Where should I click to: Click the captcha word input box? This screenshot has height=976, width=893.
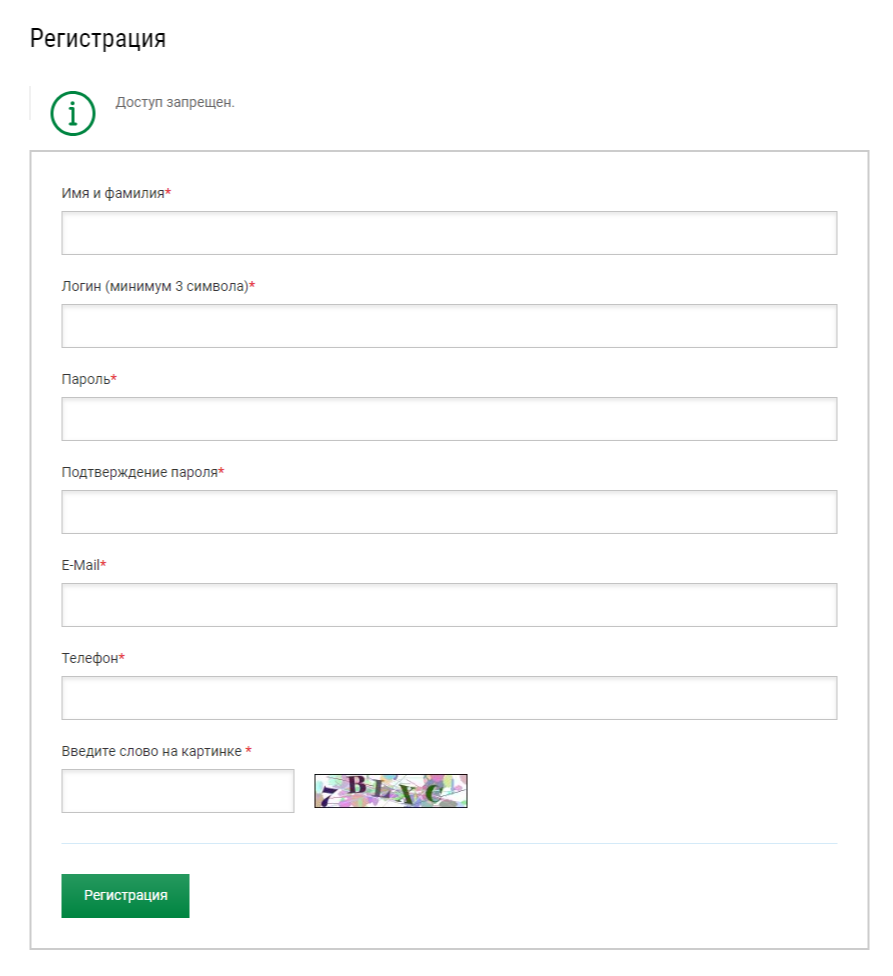(177, 791)
